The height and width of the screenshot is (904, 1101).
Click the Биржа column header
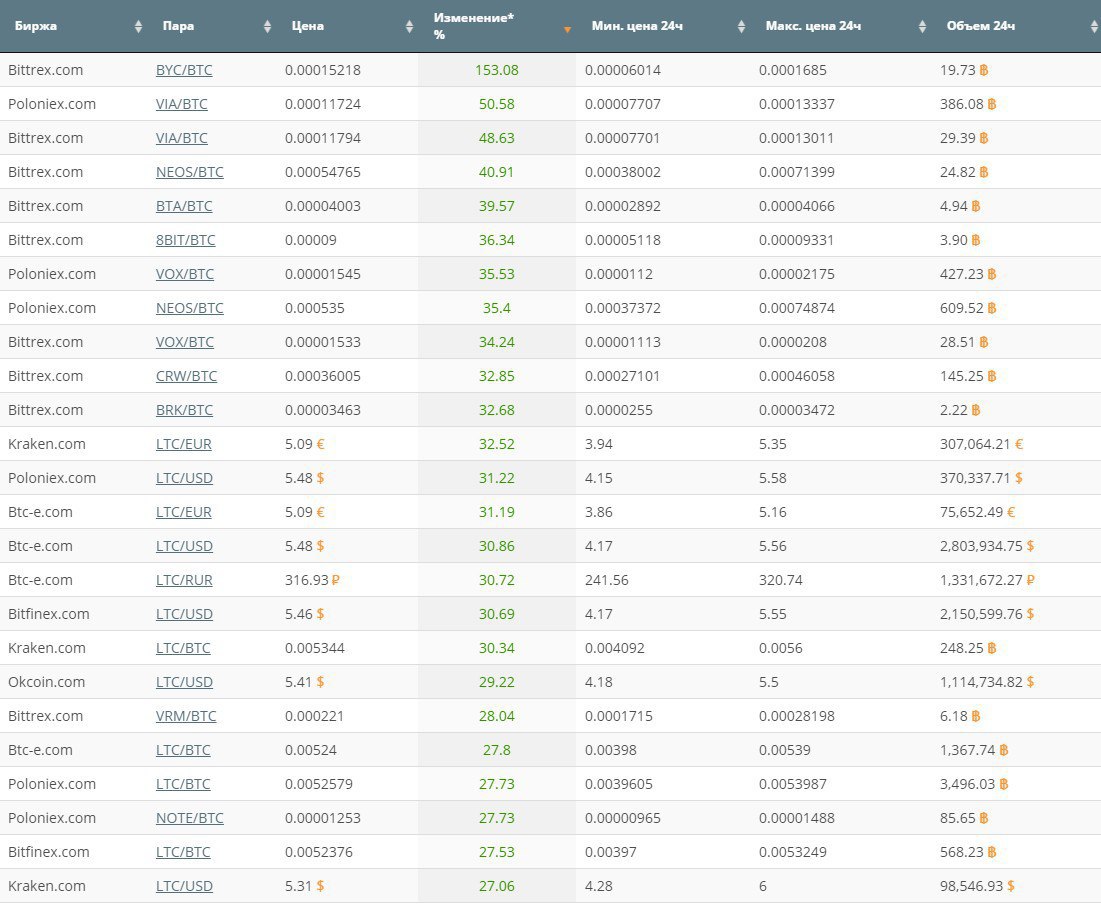36,26
